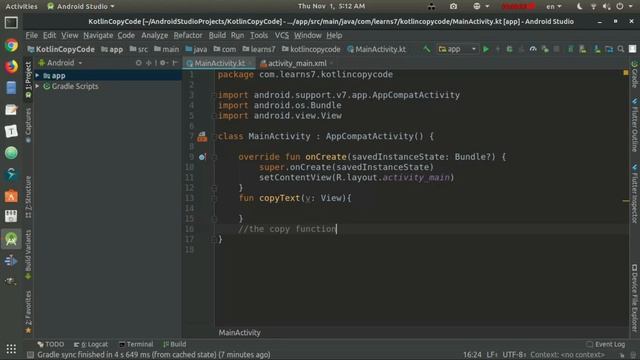Toggle the Device File Explorer window
This screenshot has height=360, width=640.
pos(635,298)
